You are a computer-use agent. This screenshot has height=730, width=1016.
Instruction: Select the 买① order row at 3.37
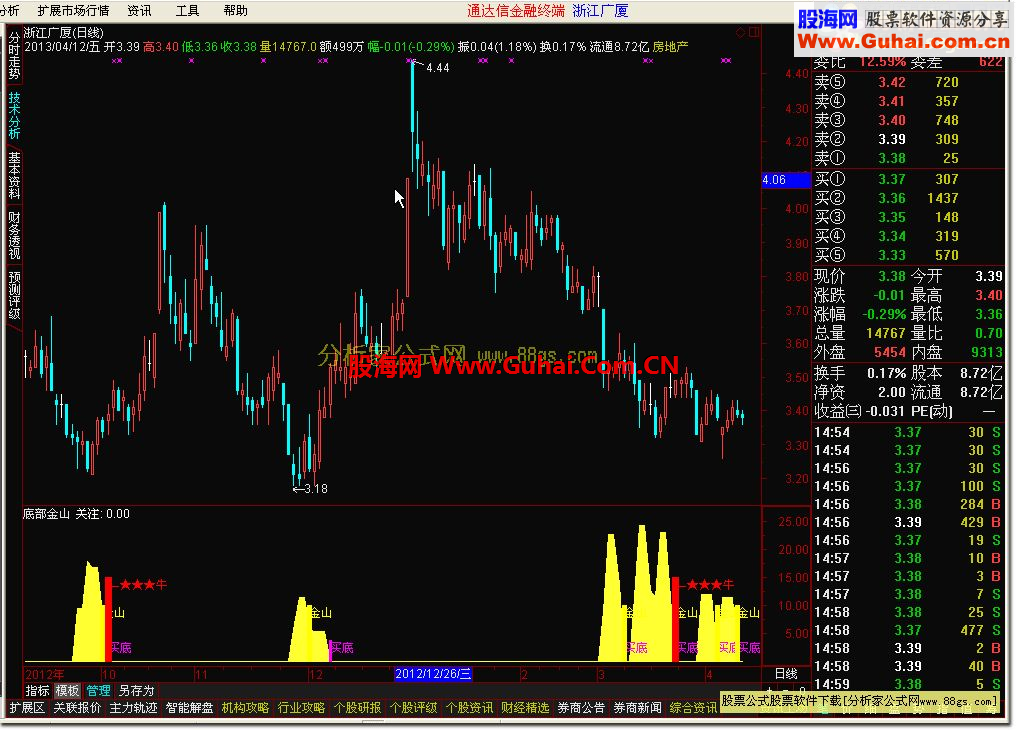click(908, 179)
